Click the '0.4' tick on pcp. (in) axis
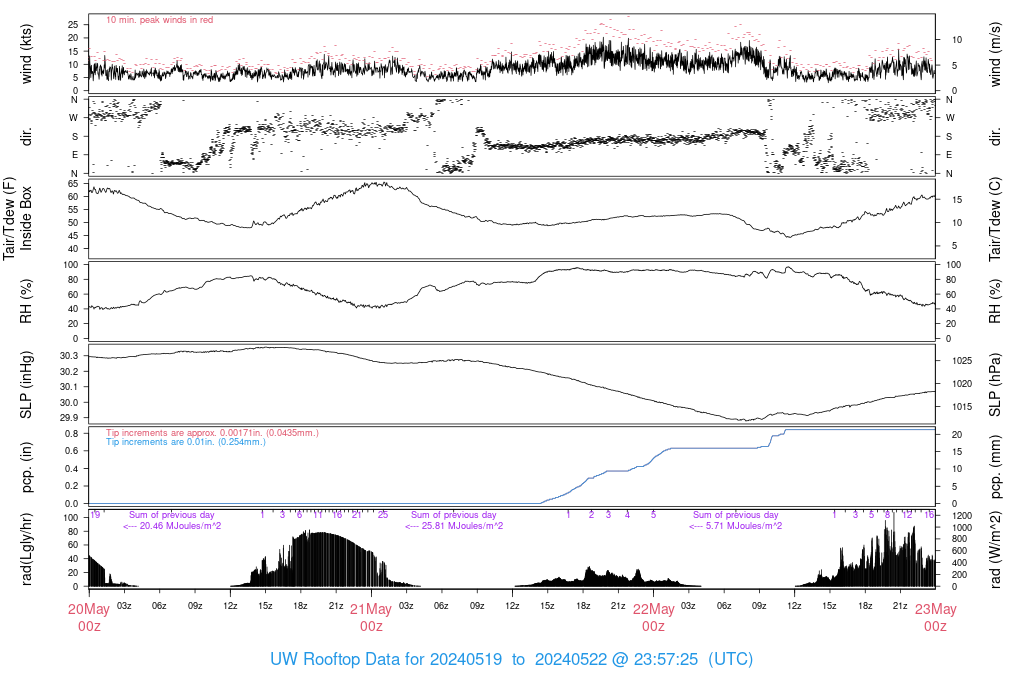 coord(71,469)
